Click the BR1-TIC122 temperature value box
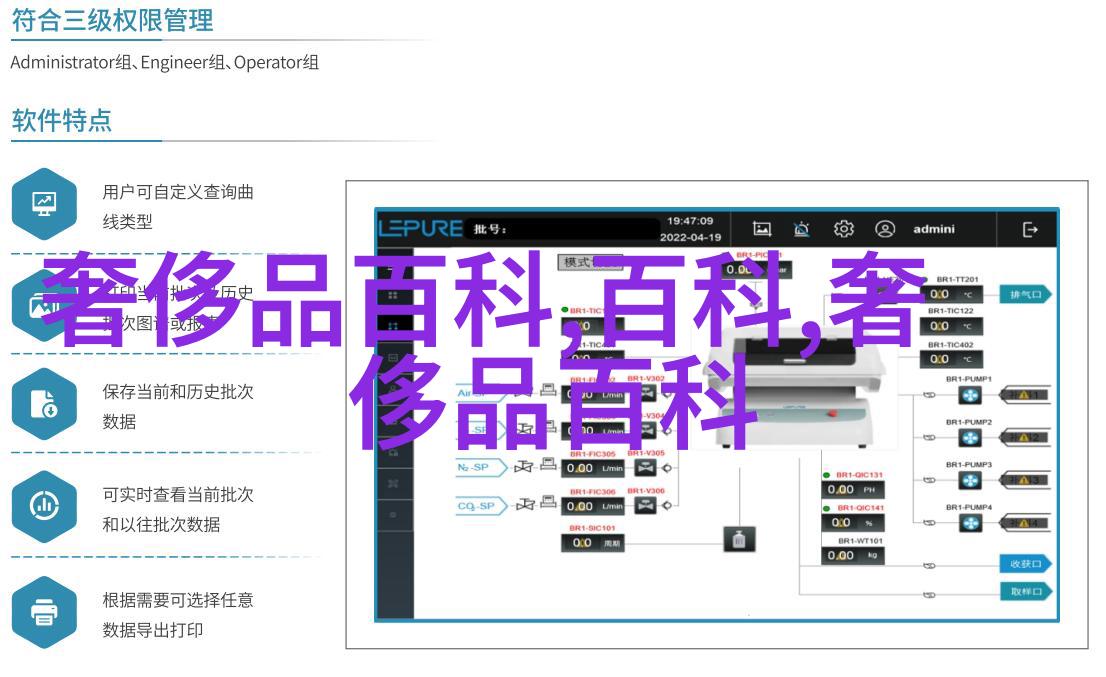The image size is (1106, 677). pos(951,326)
